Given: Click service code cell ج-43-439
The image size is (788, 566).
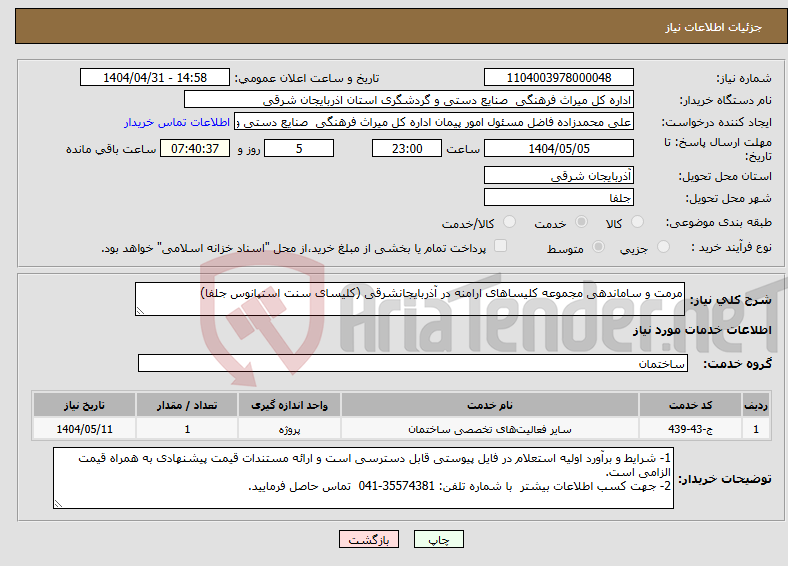Looking at the screenshot, I should coord(691,429).
